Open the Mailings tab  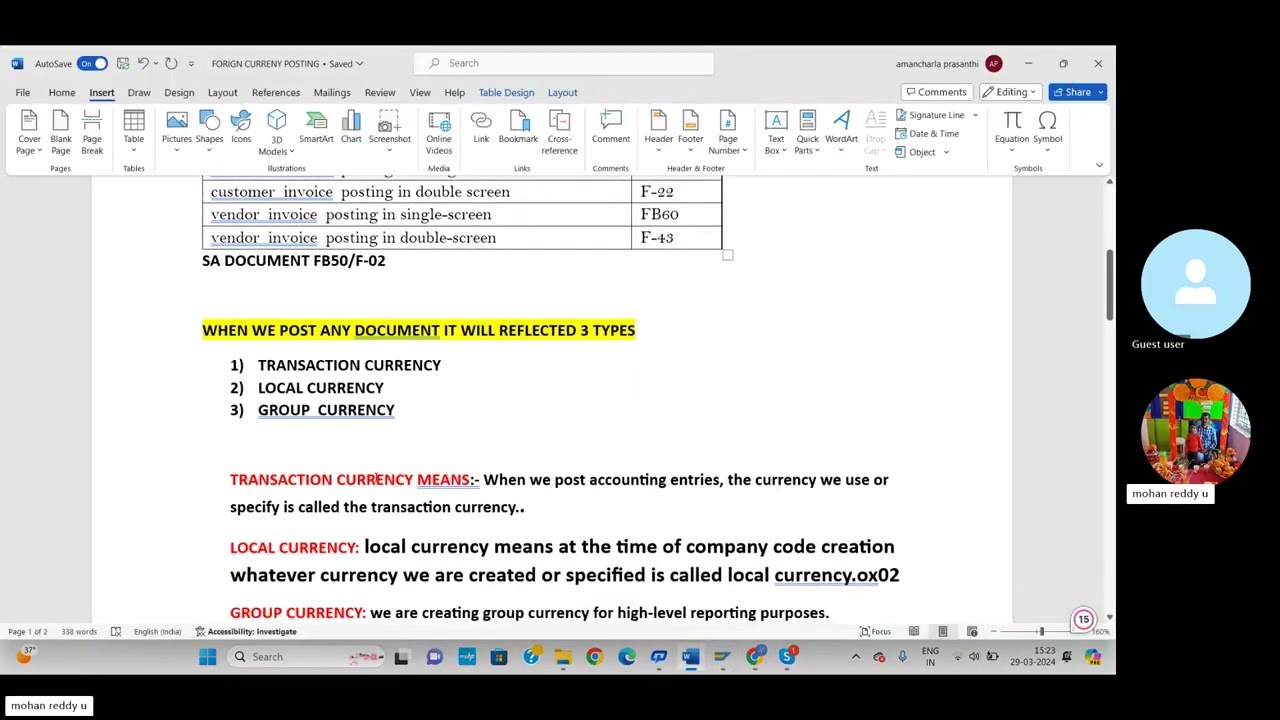[x=332, y=92]
